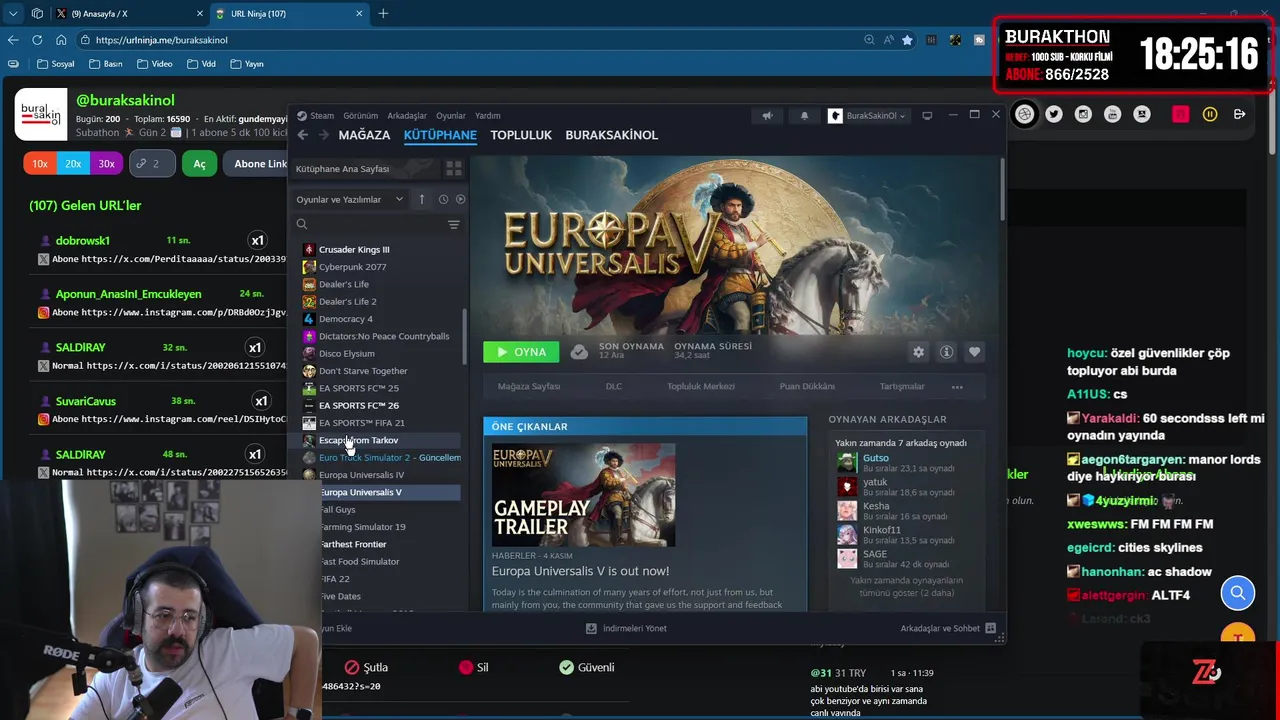Click the Şutla action at bottom
Screen dimensions: 1280x720
point(366,667)
